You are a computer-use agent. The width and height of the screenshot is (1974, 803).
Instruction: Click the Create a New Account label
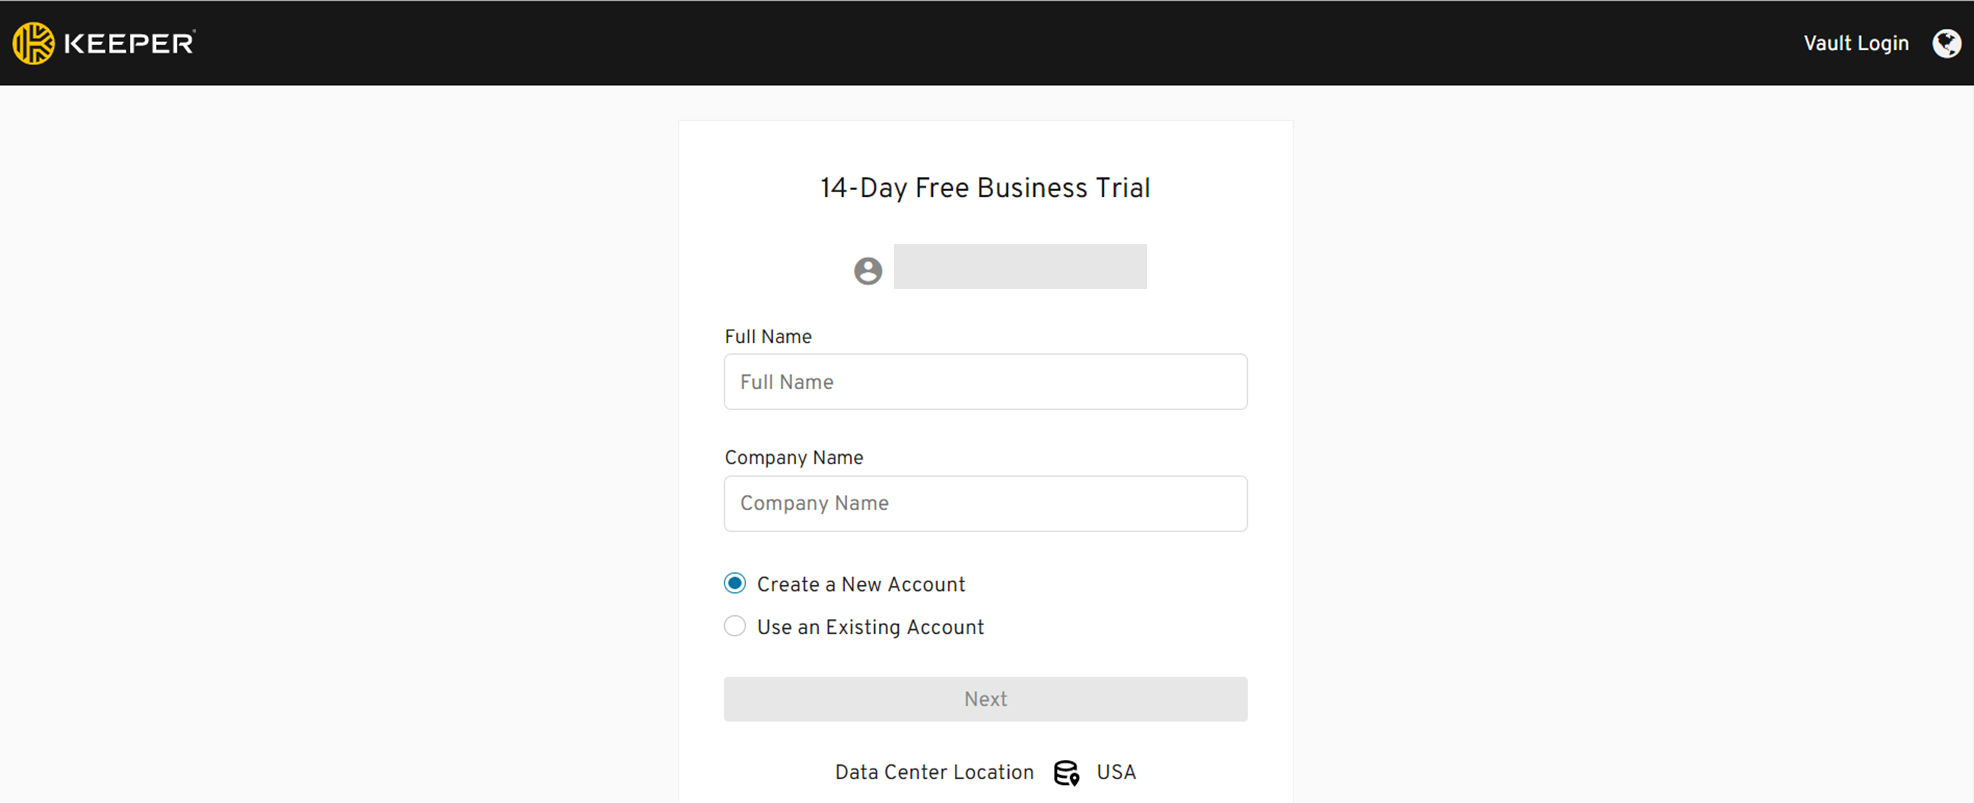(x=861, y=585)
